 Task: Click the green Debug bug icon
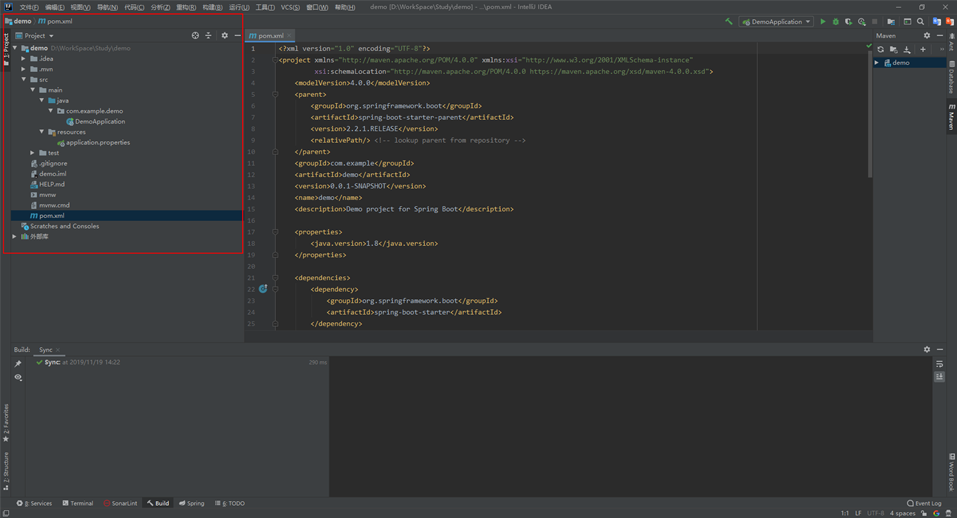click(x=836, y=21)
